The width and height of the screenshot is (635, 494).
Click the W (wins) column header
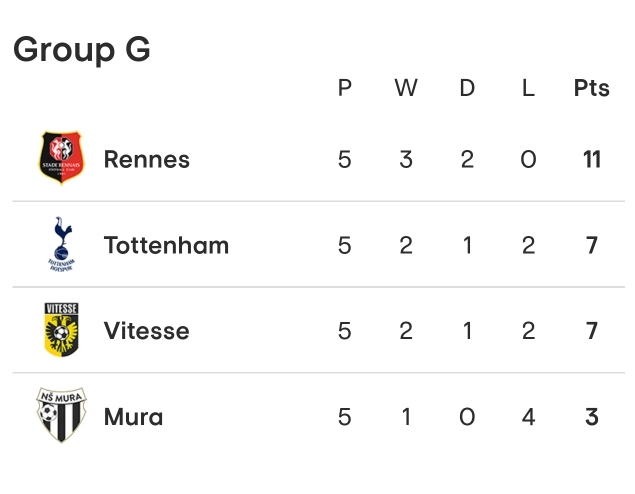[406, 88]
